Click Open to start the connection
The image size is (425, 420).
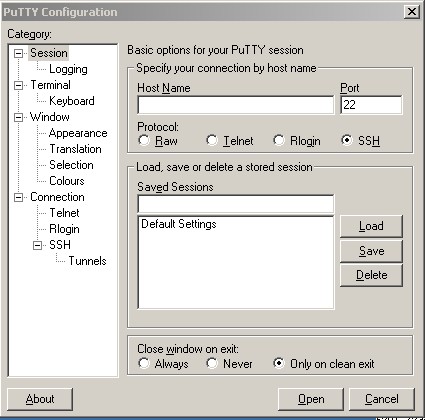(311, 399)
